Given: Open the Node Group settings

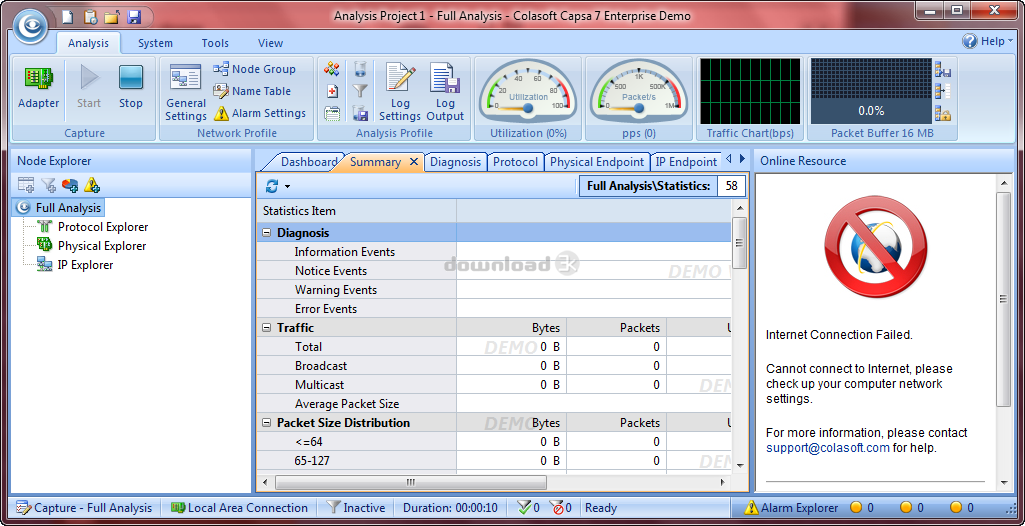Looking at the screenshot, I should coord(254,69).
